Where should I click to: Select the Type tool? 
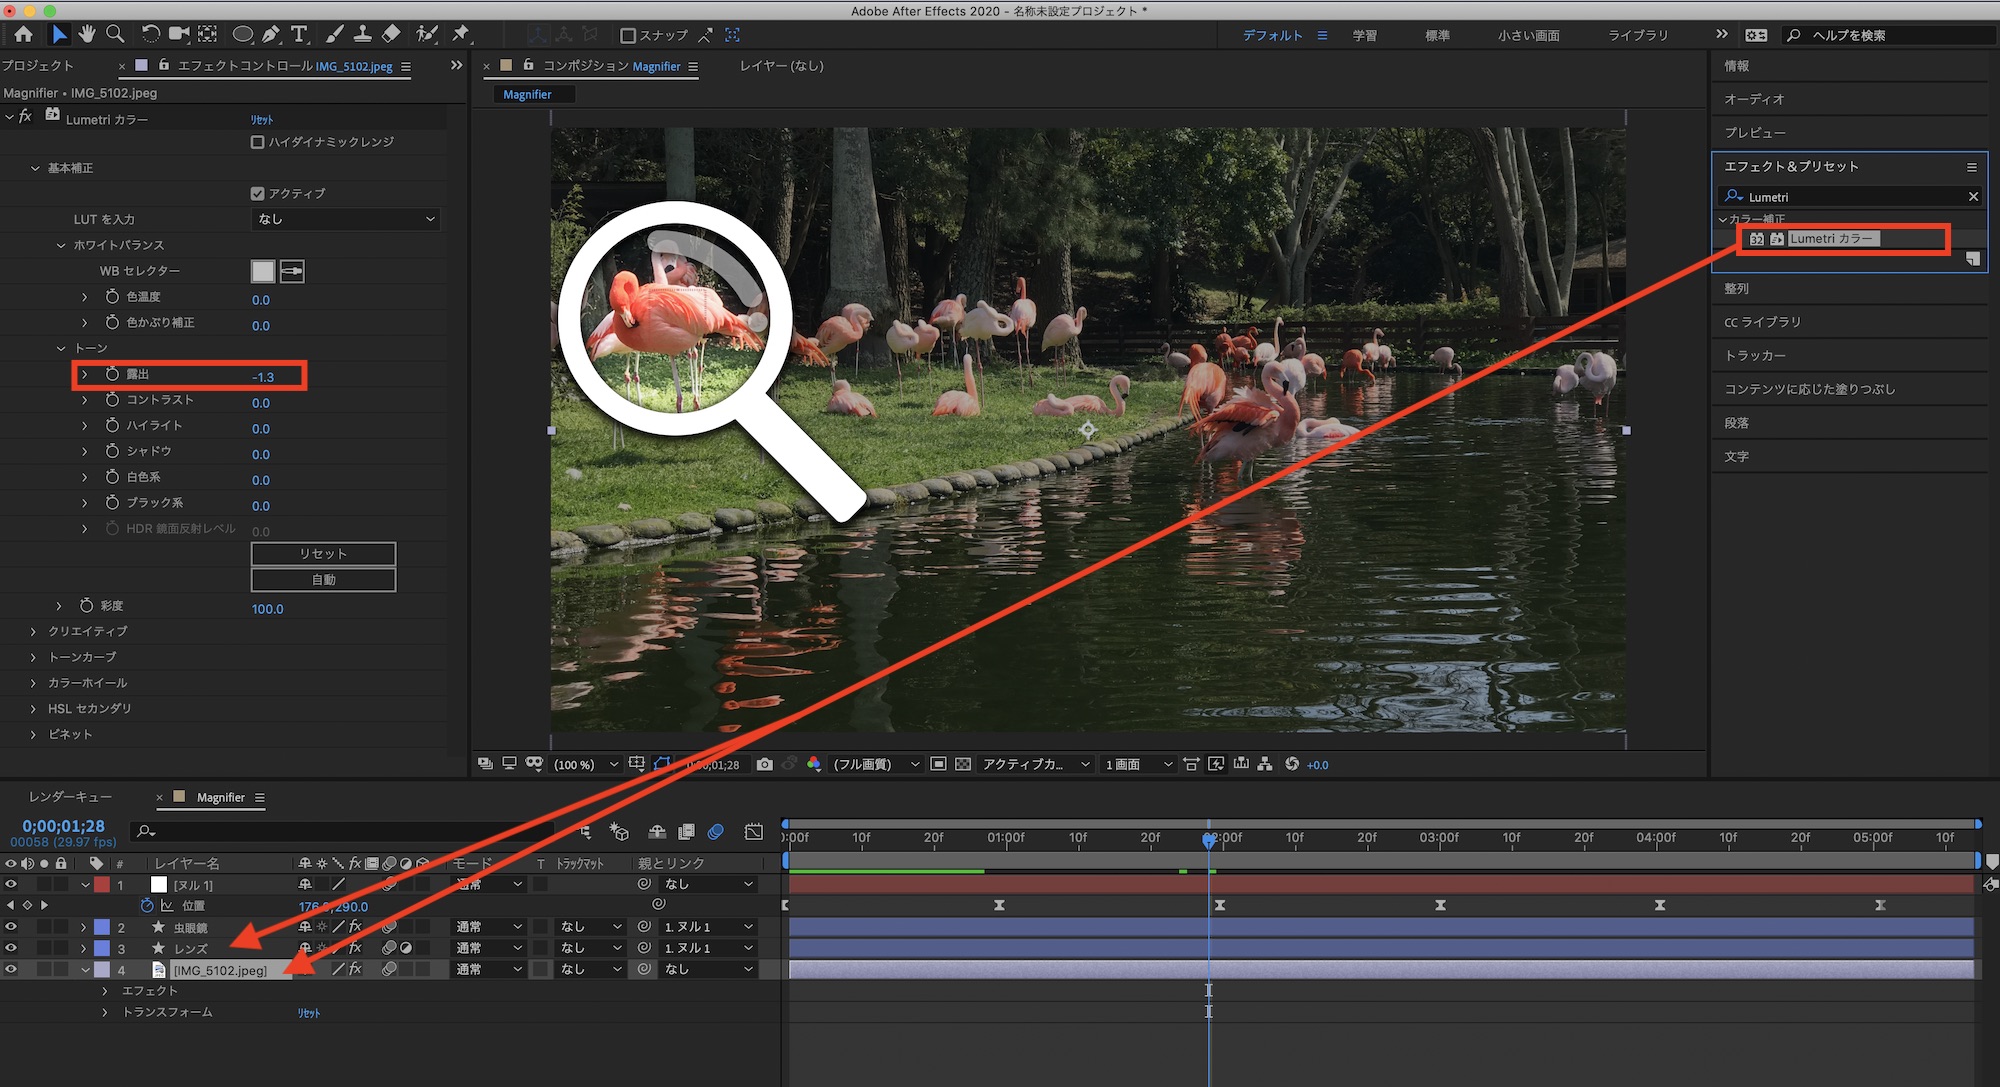click(299, 34)
